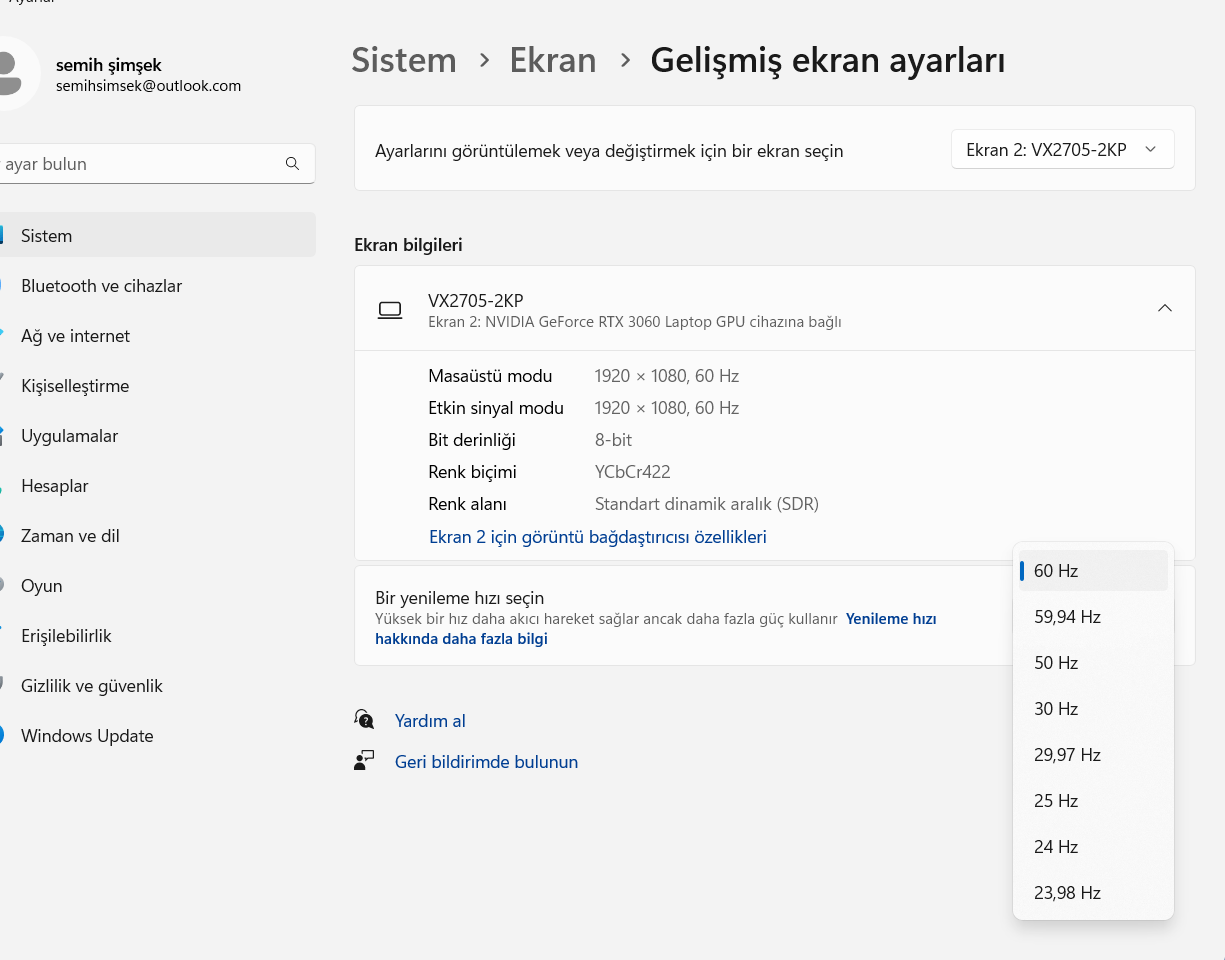Select the 23,98 Hz option
This screenshot has height=960, width=1225.
click(x=1067, y=893)
